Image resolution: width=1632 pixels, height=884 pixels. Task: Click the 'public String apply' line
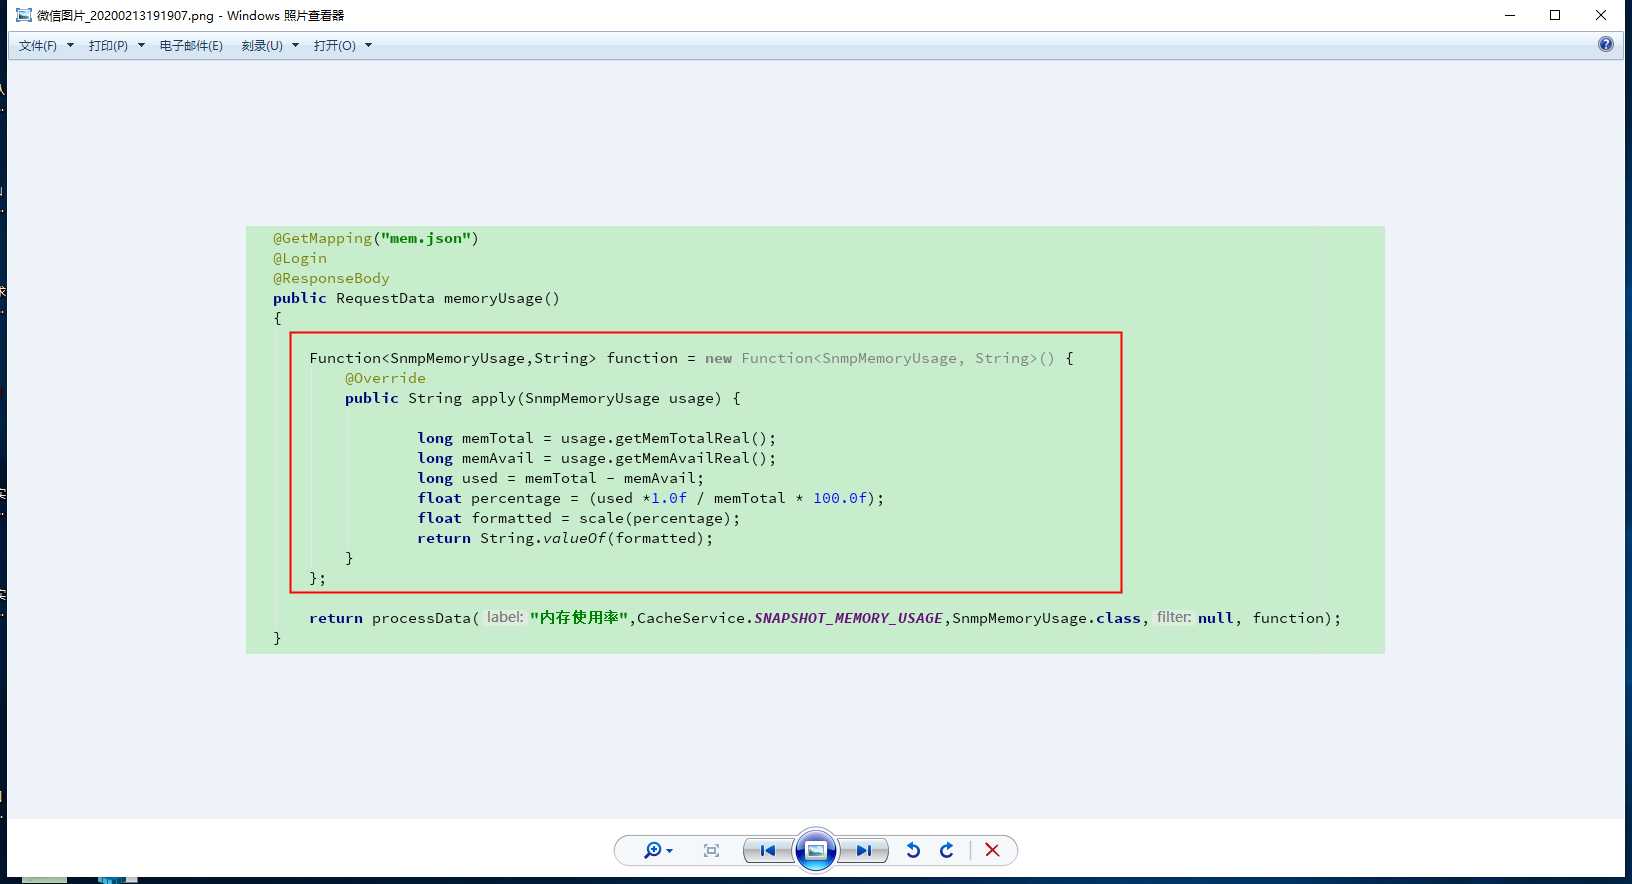(543, 398)
